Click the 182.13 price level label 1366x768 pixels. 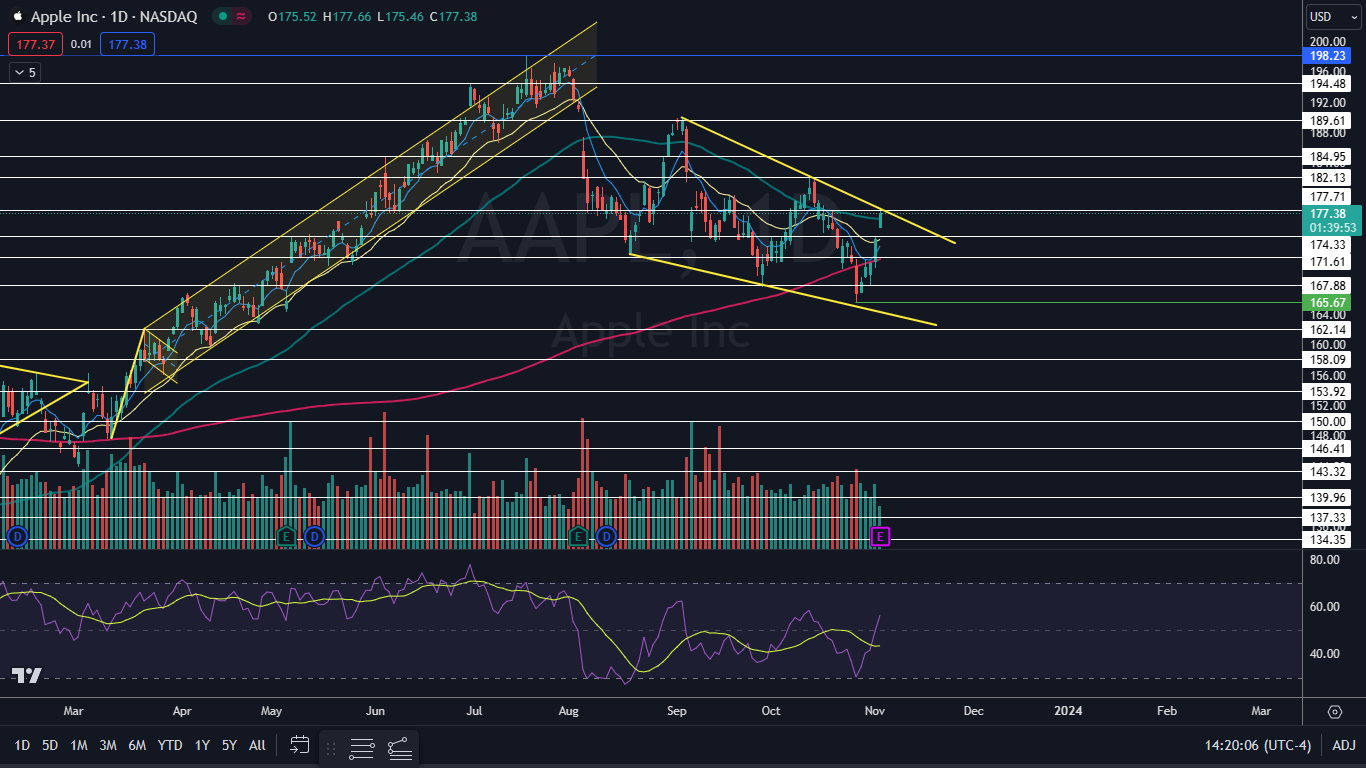point(1328,178)
